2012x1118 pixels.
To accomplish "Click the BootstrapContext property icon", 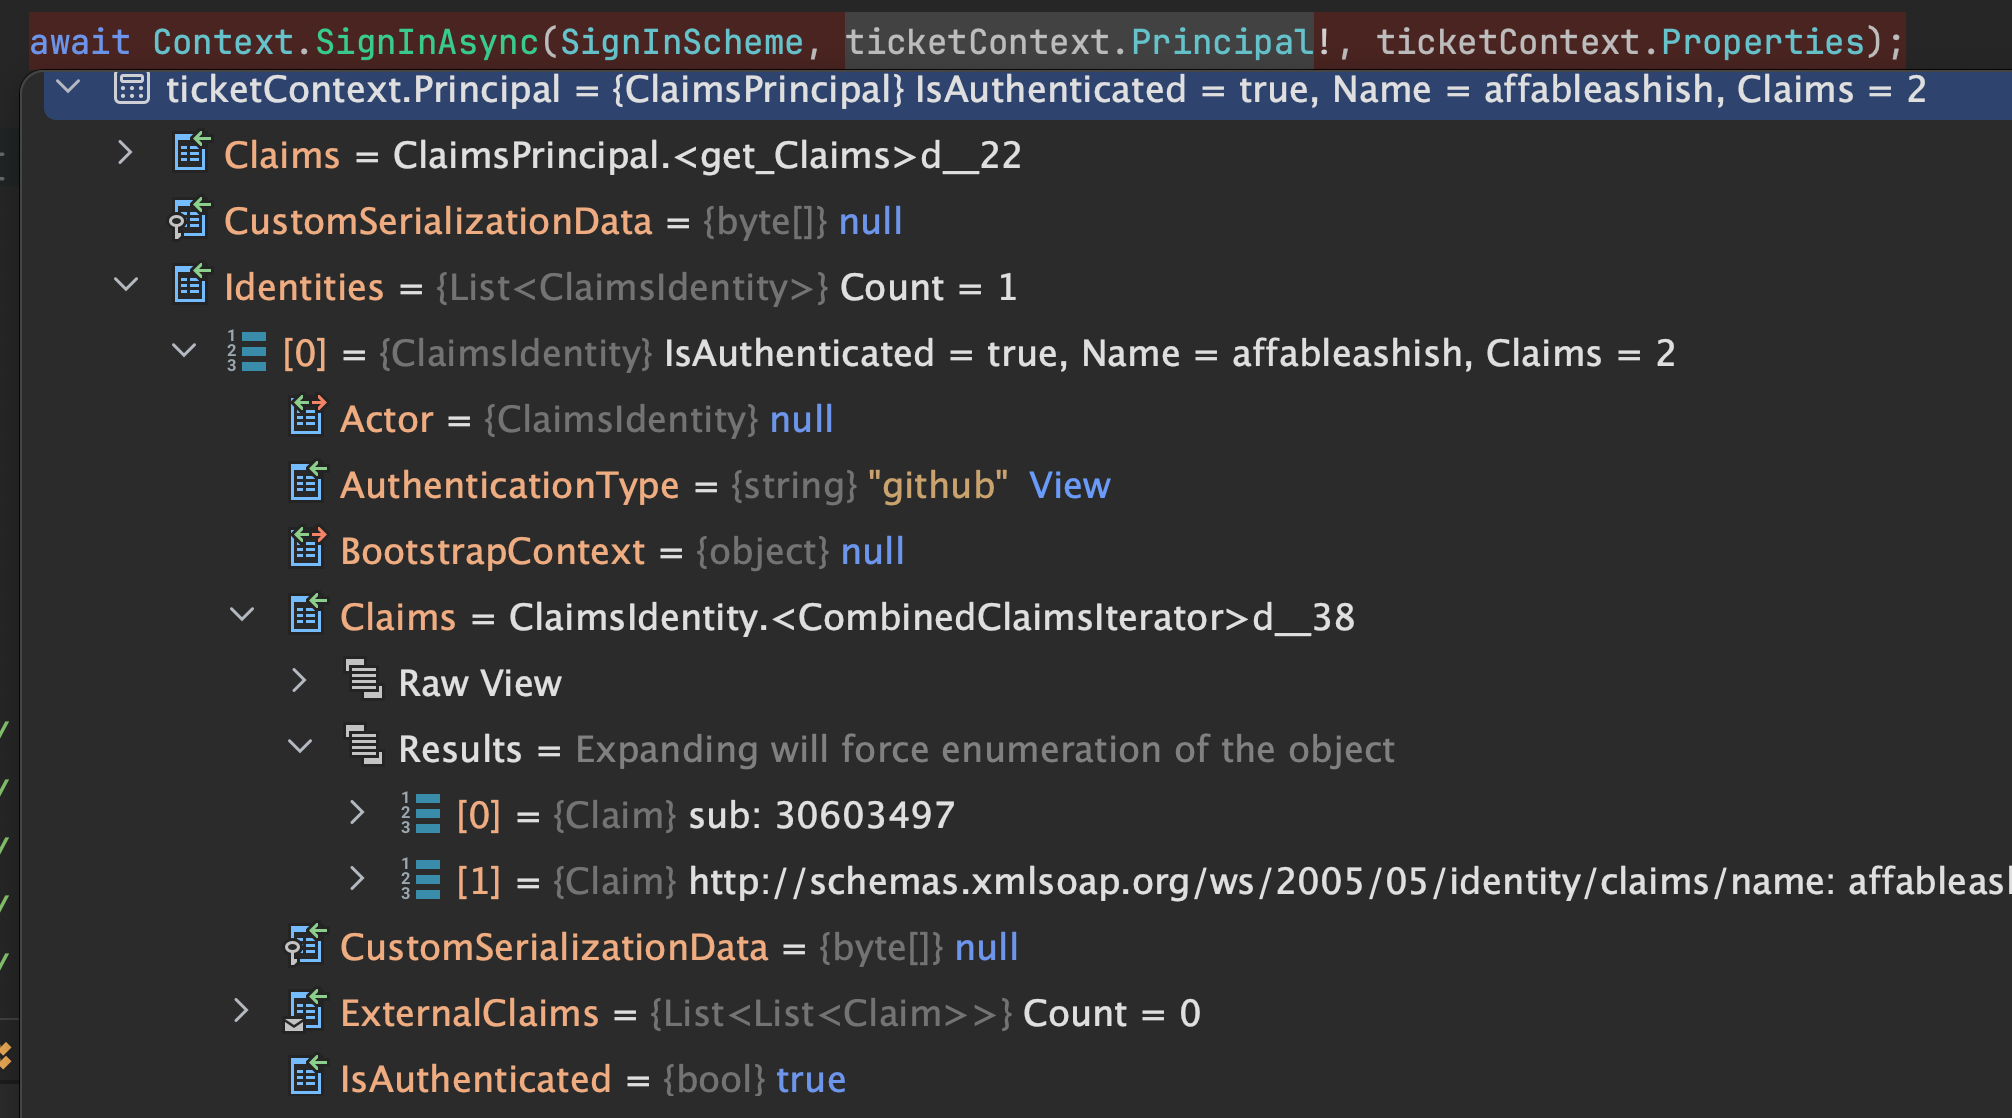I will (x=308, y=550).
